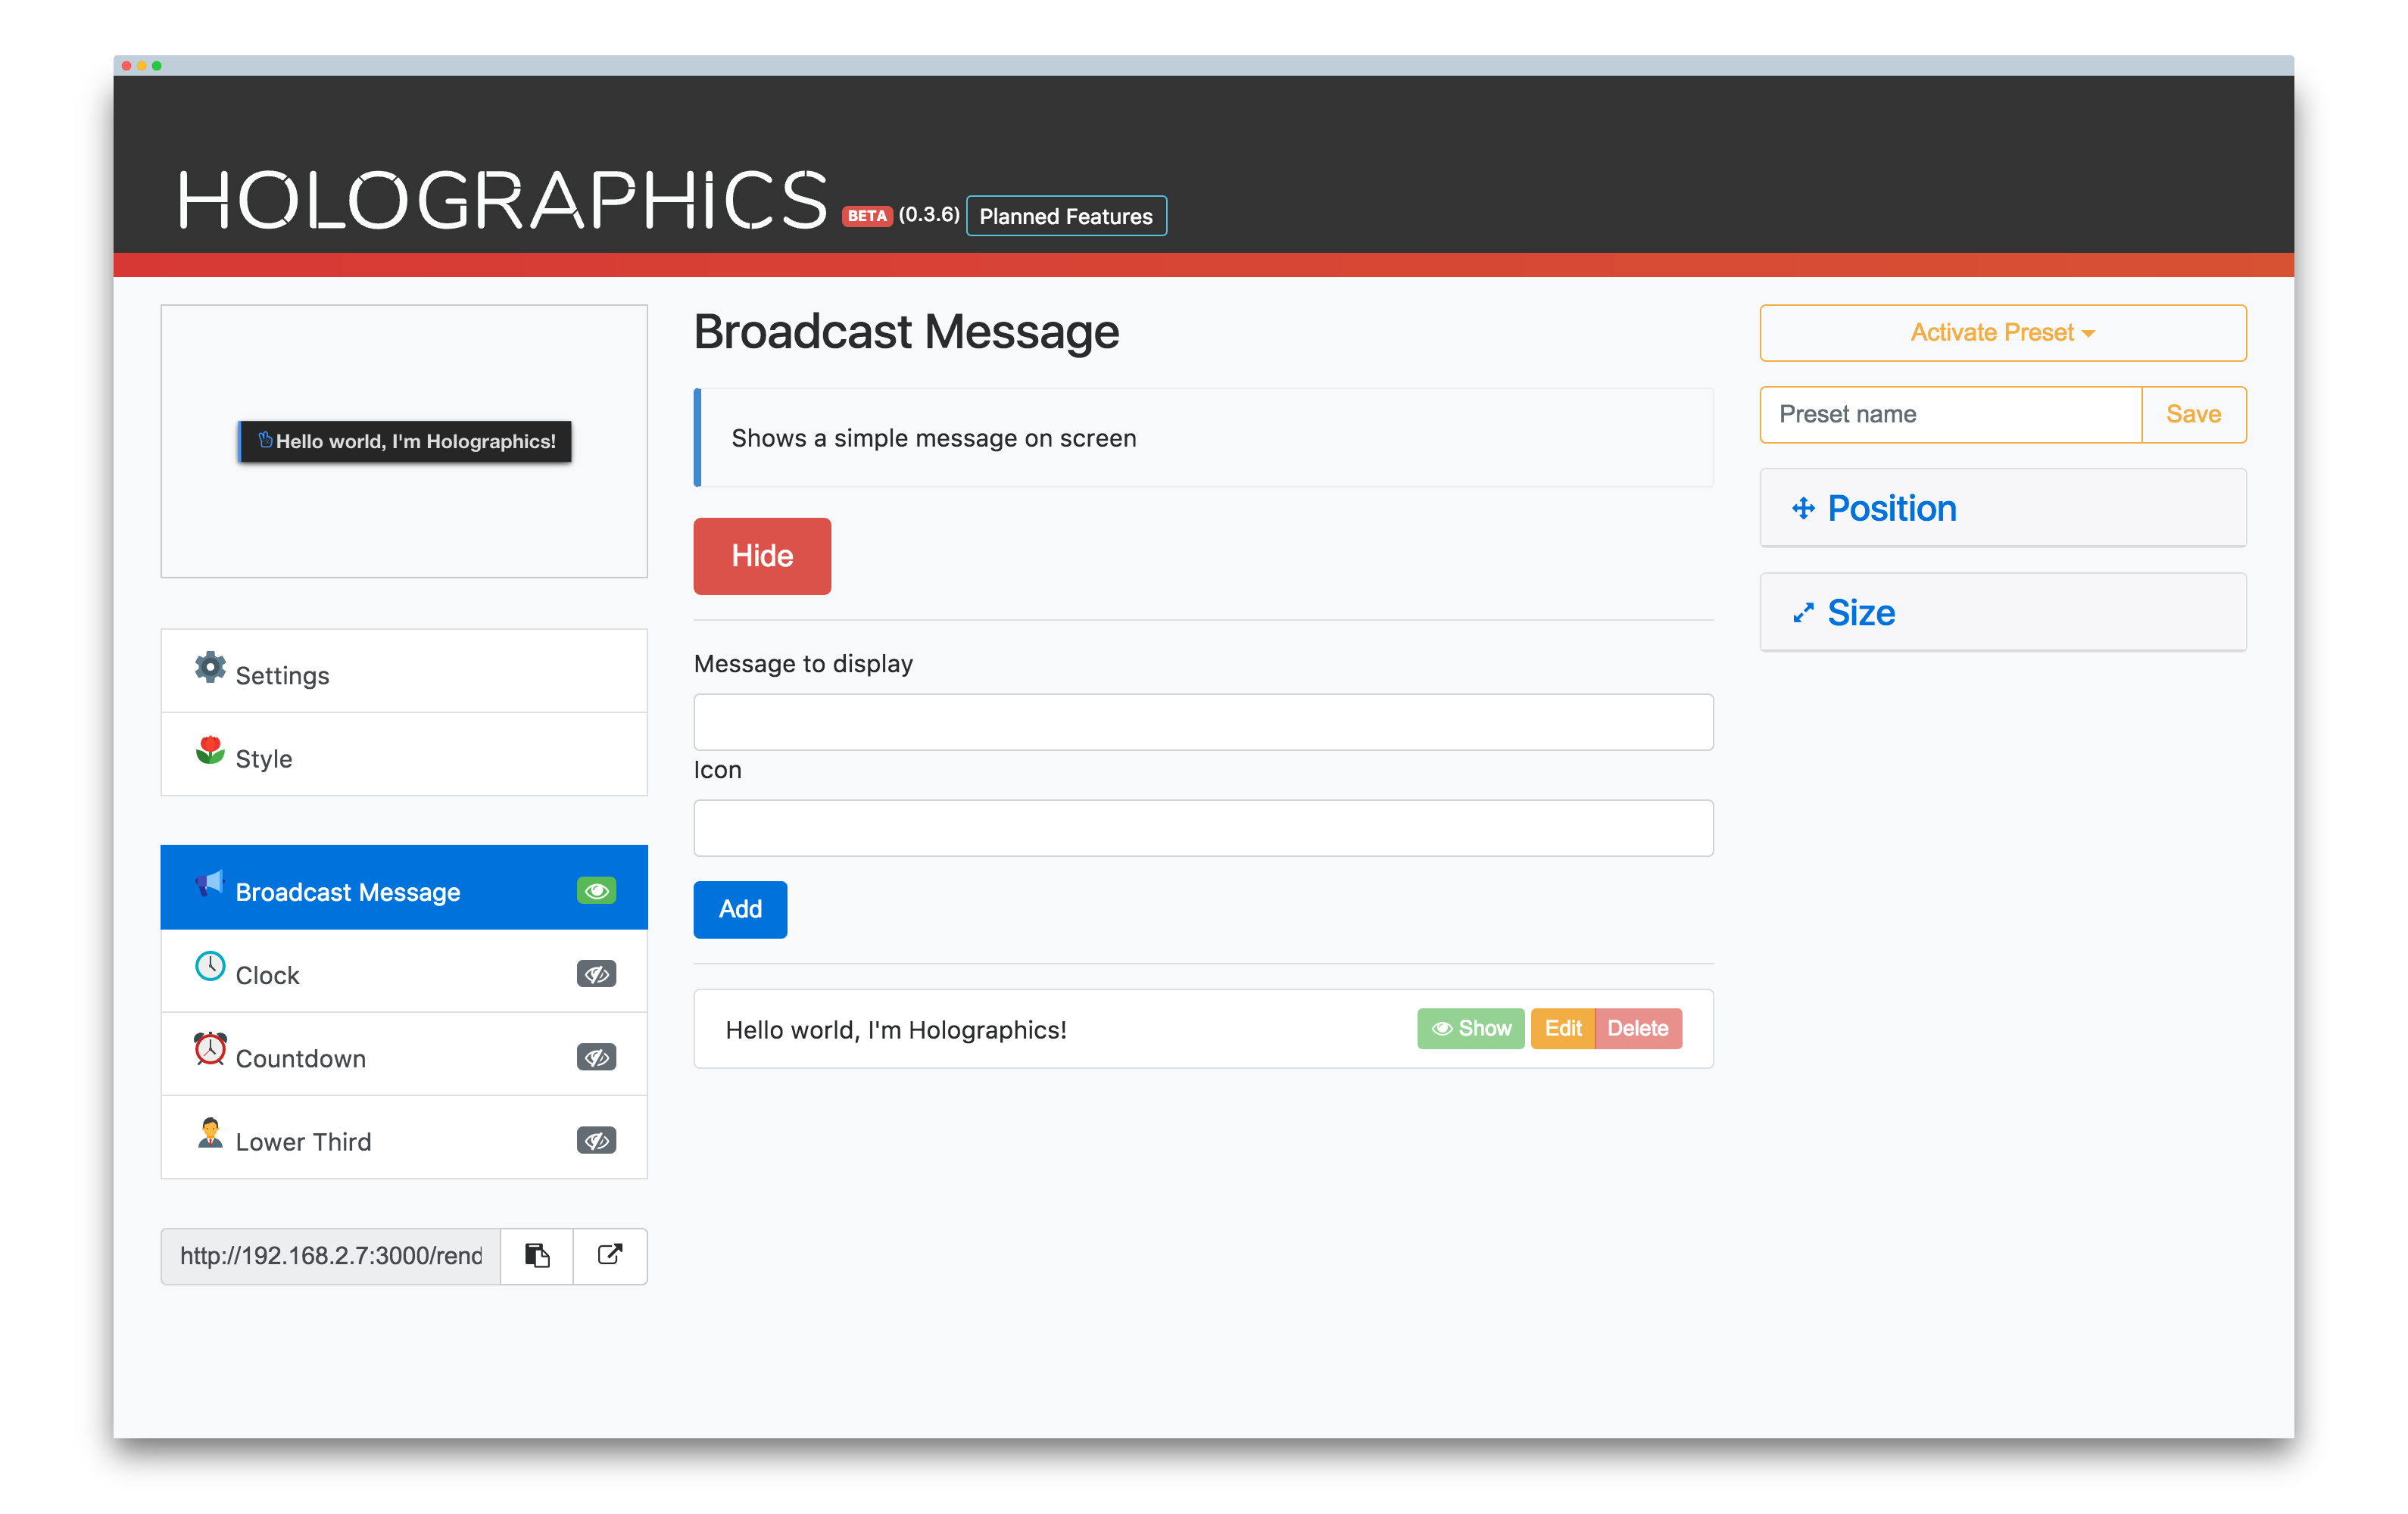Copy the render URL to clipboard
The height and width of the screenshot is (1514, 2408).
point(537,1255)
